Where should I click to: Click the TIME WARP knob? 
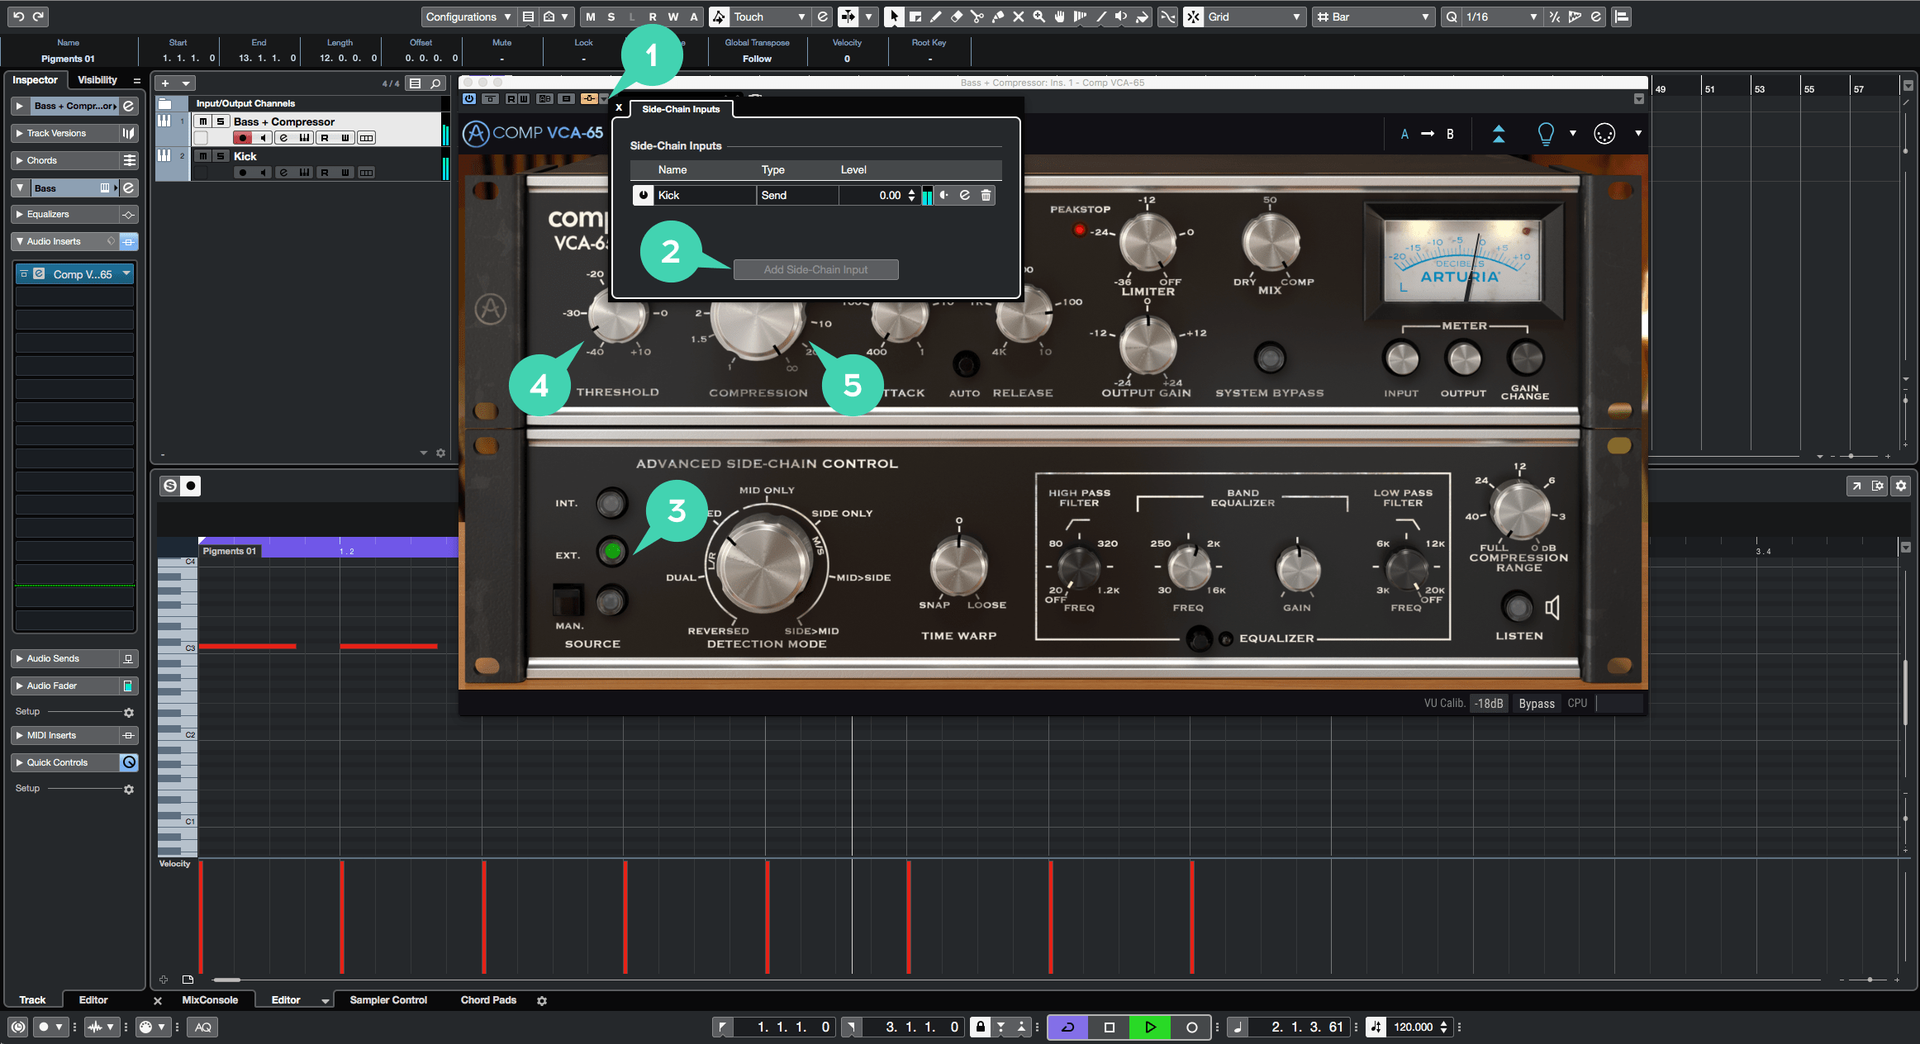pos(958,566)
